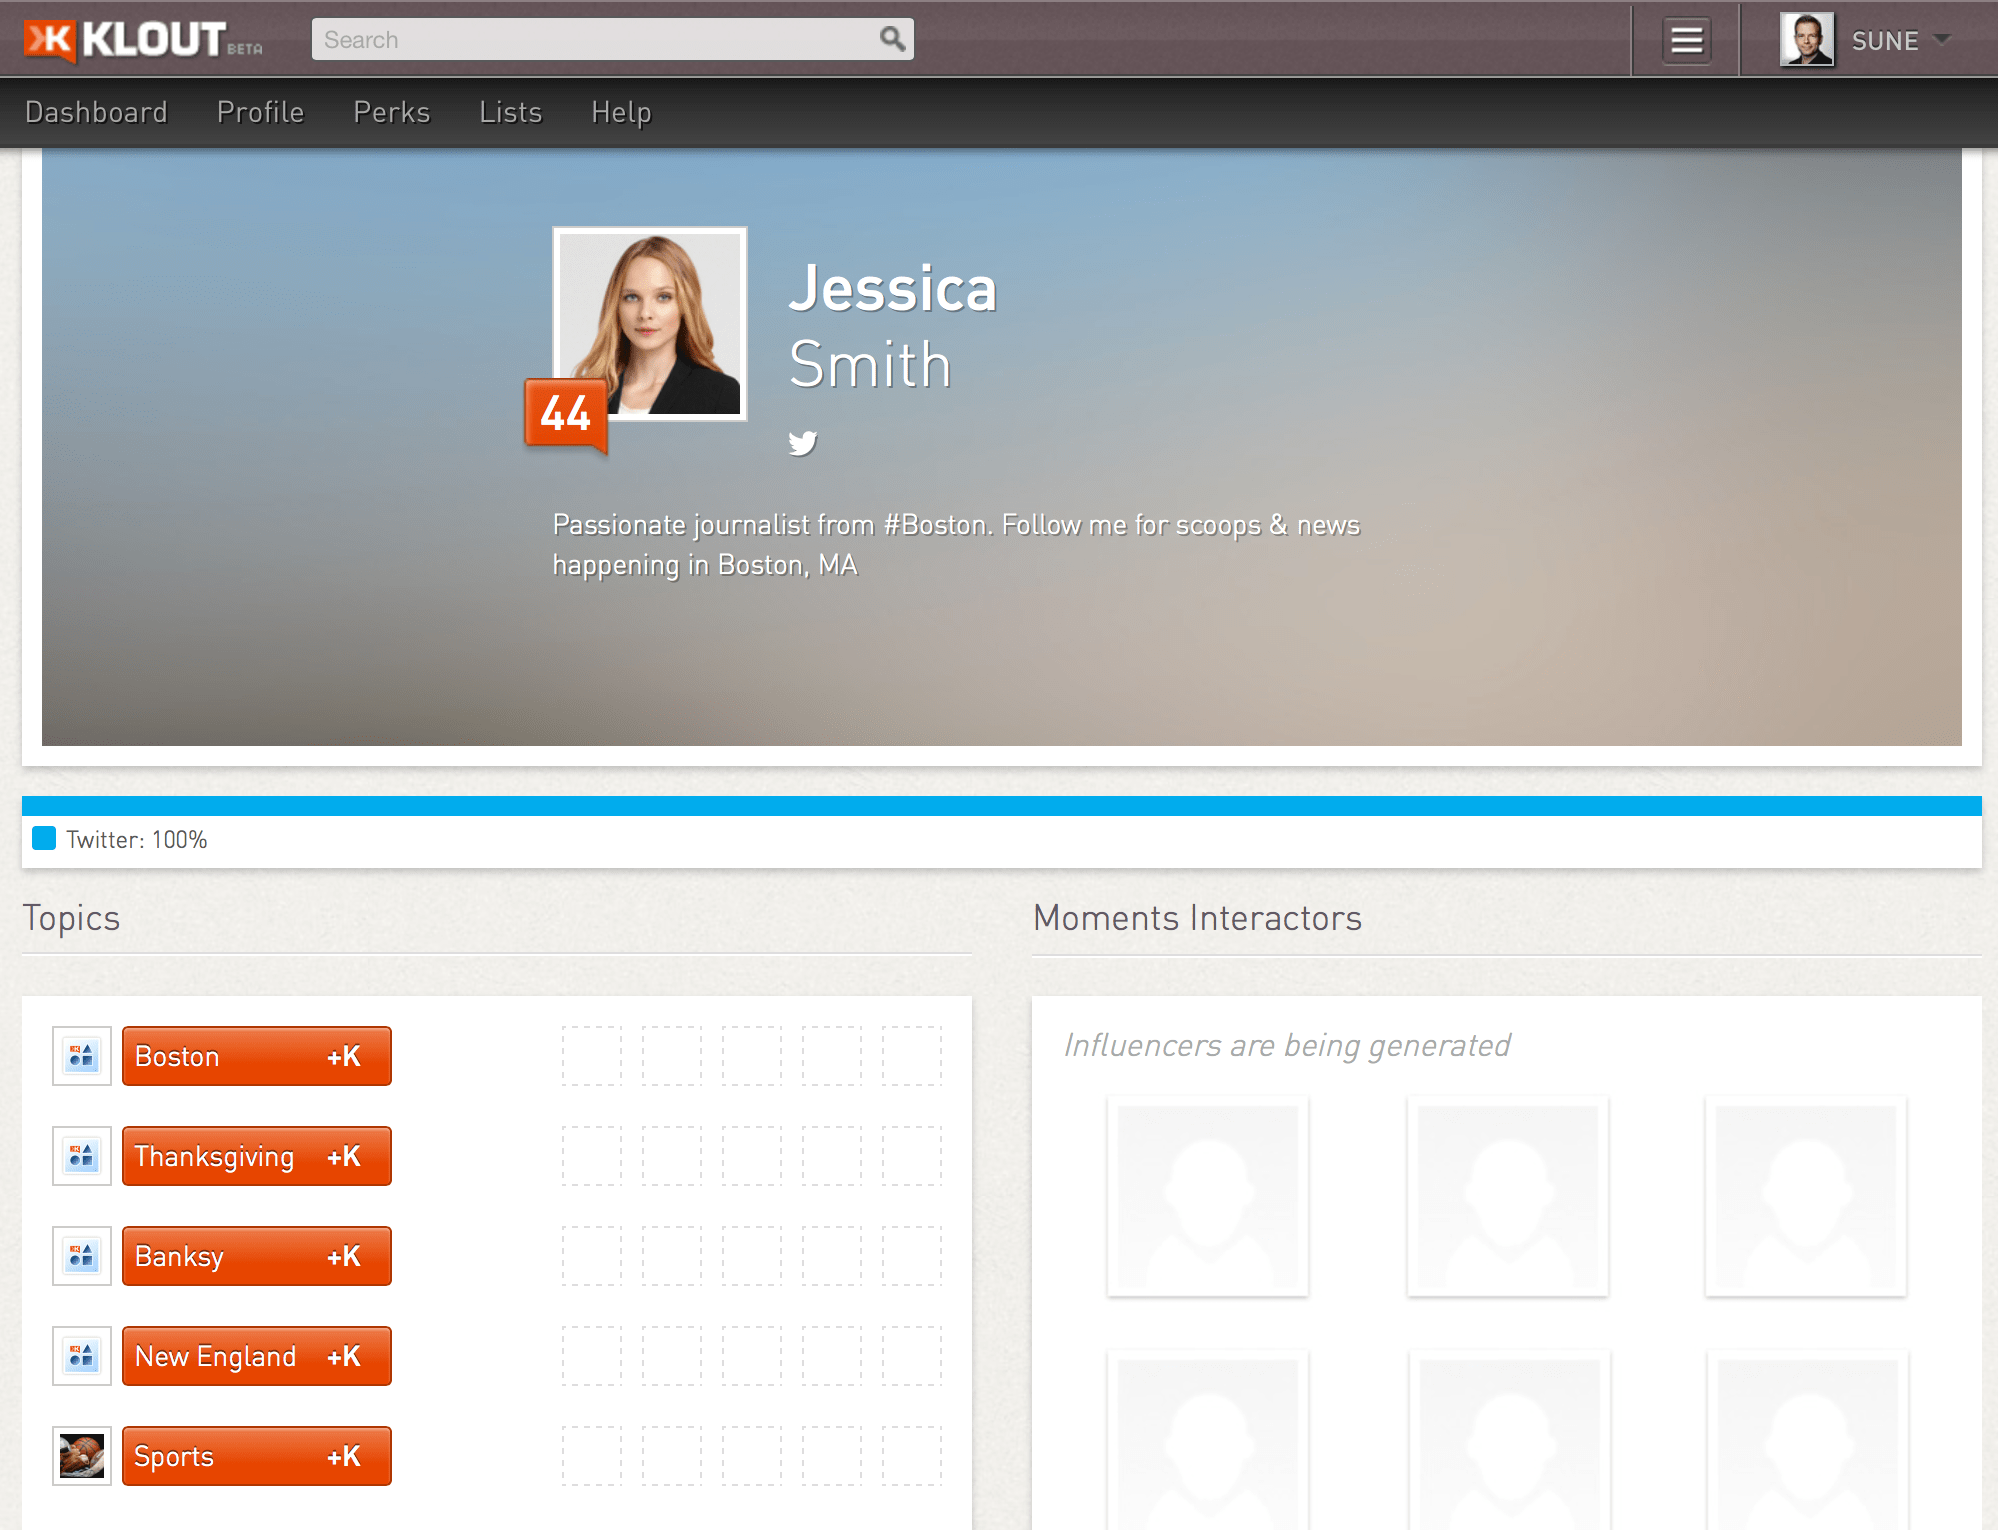Switch to the Profile tab
The image size is (1998, 1530).
(x=259, y=112)
